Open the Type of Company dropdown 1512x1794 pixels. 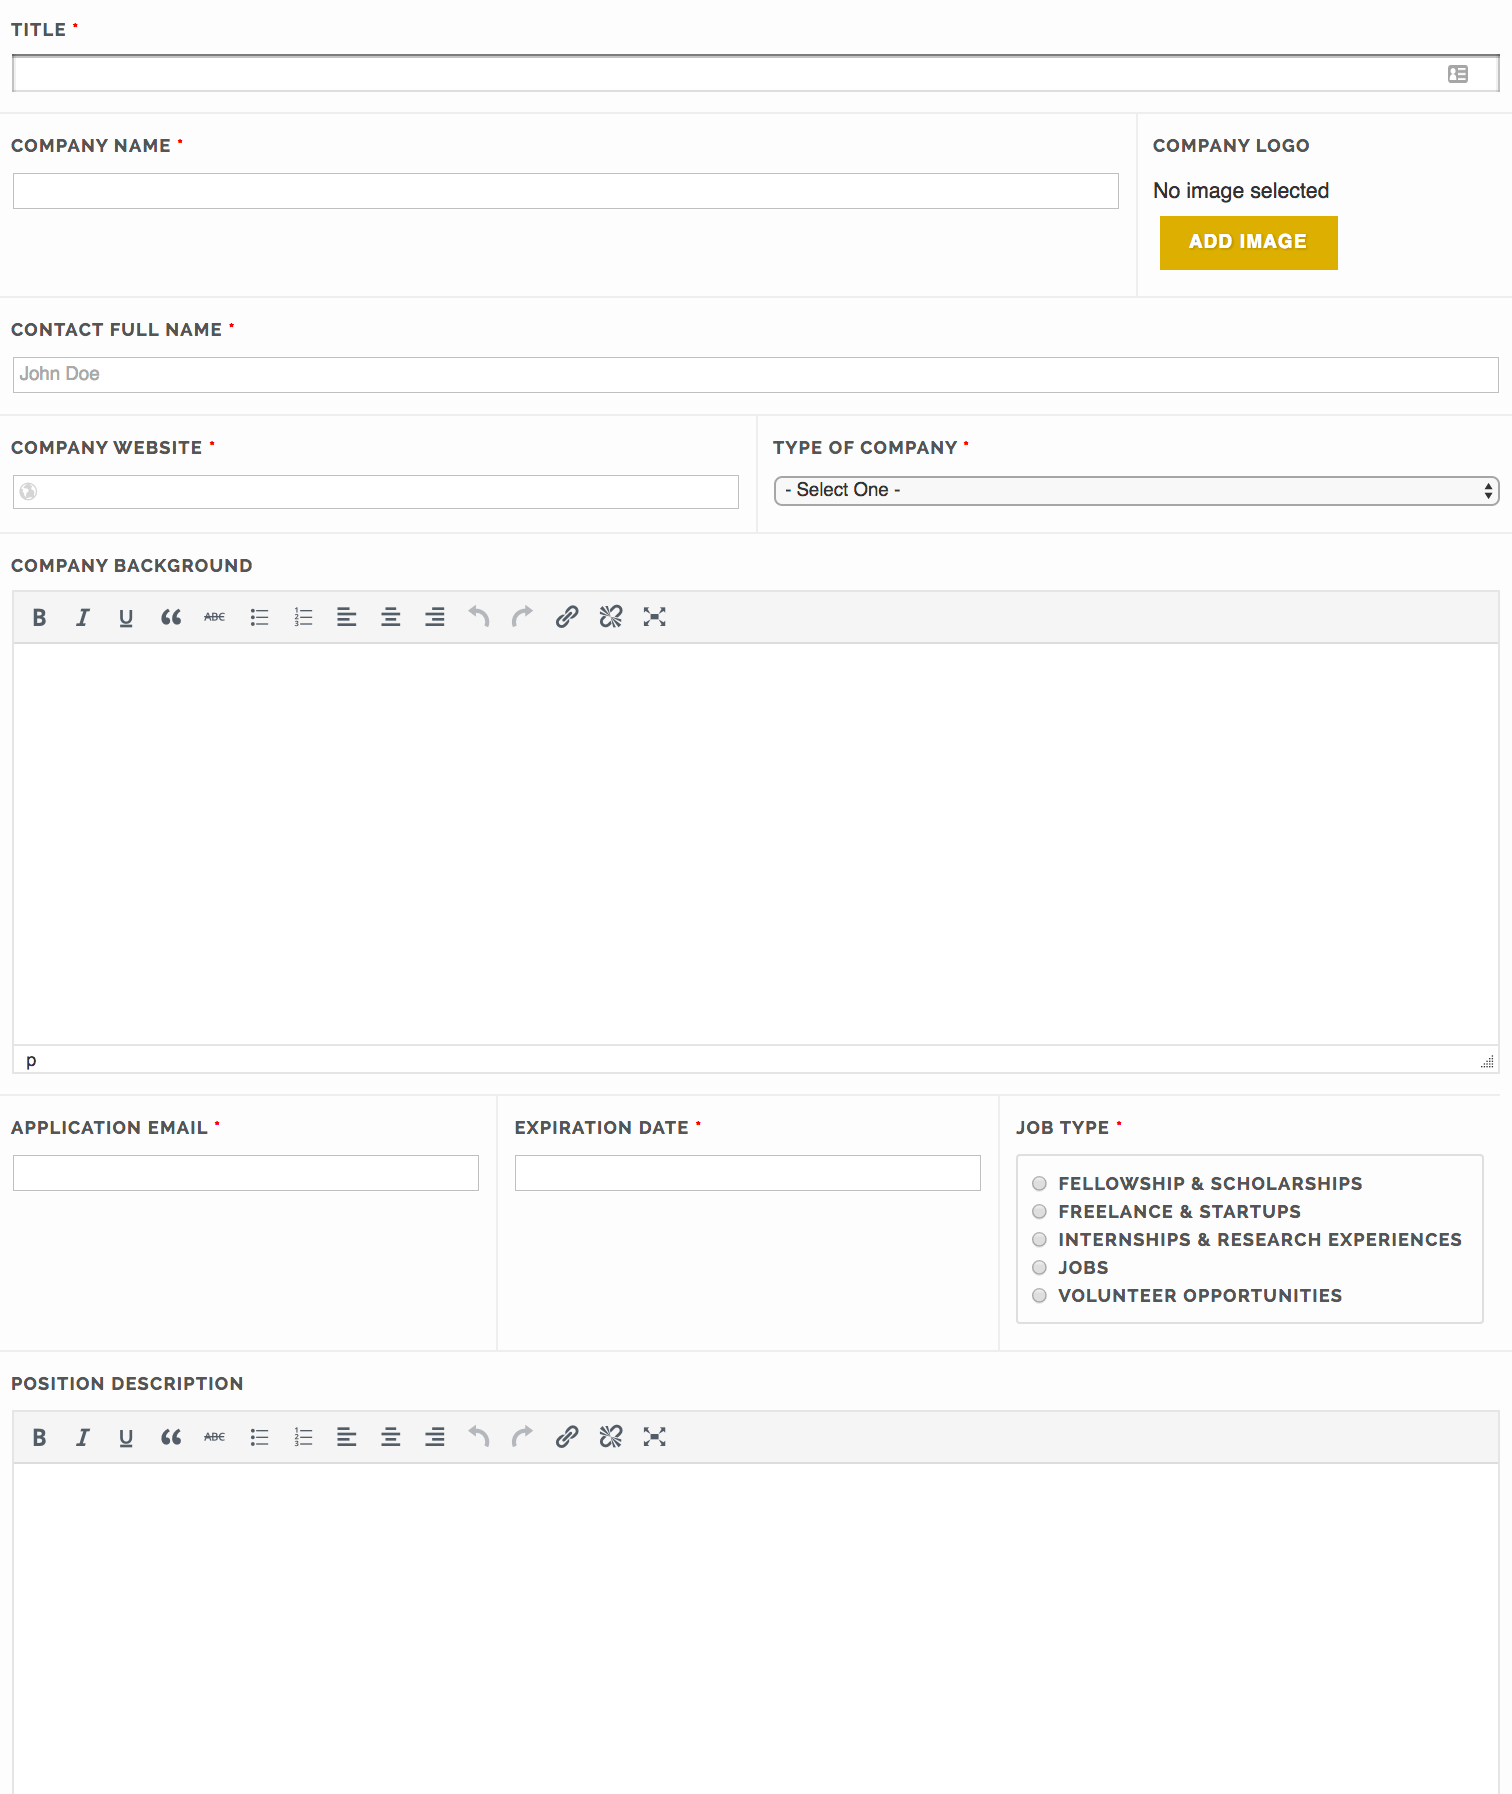pyautogui.click(x=1136, y=490)
